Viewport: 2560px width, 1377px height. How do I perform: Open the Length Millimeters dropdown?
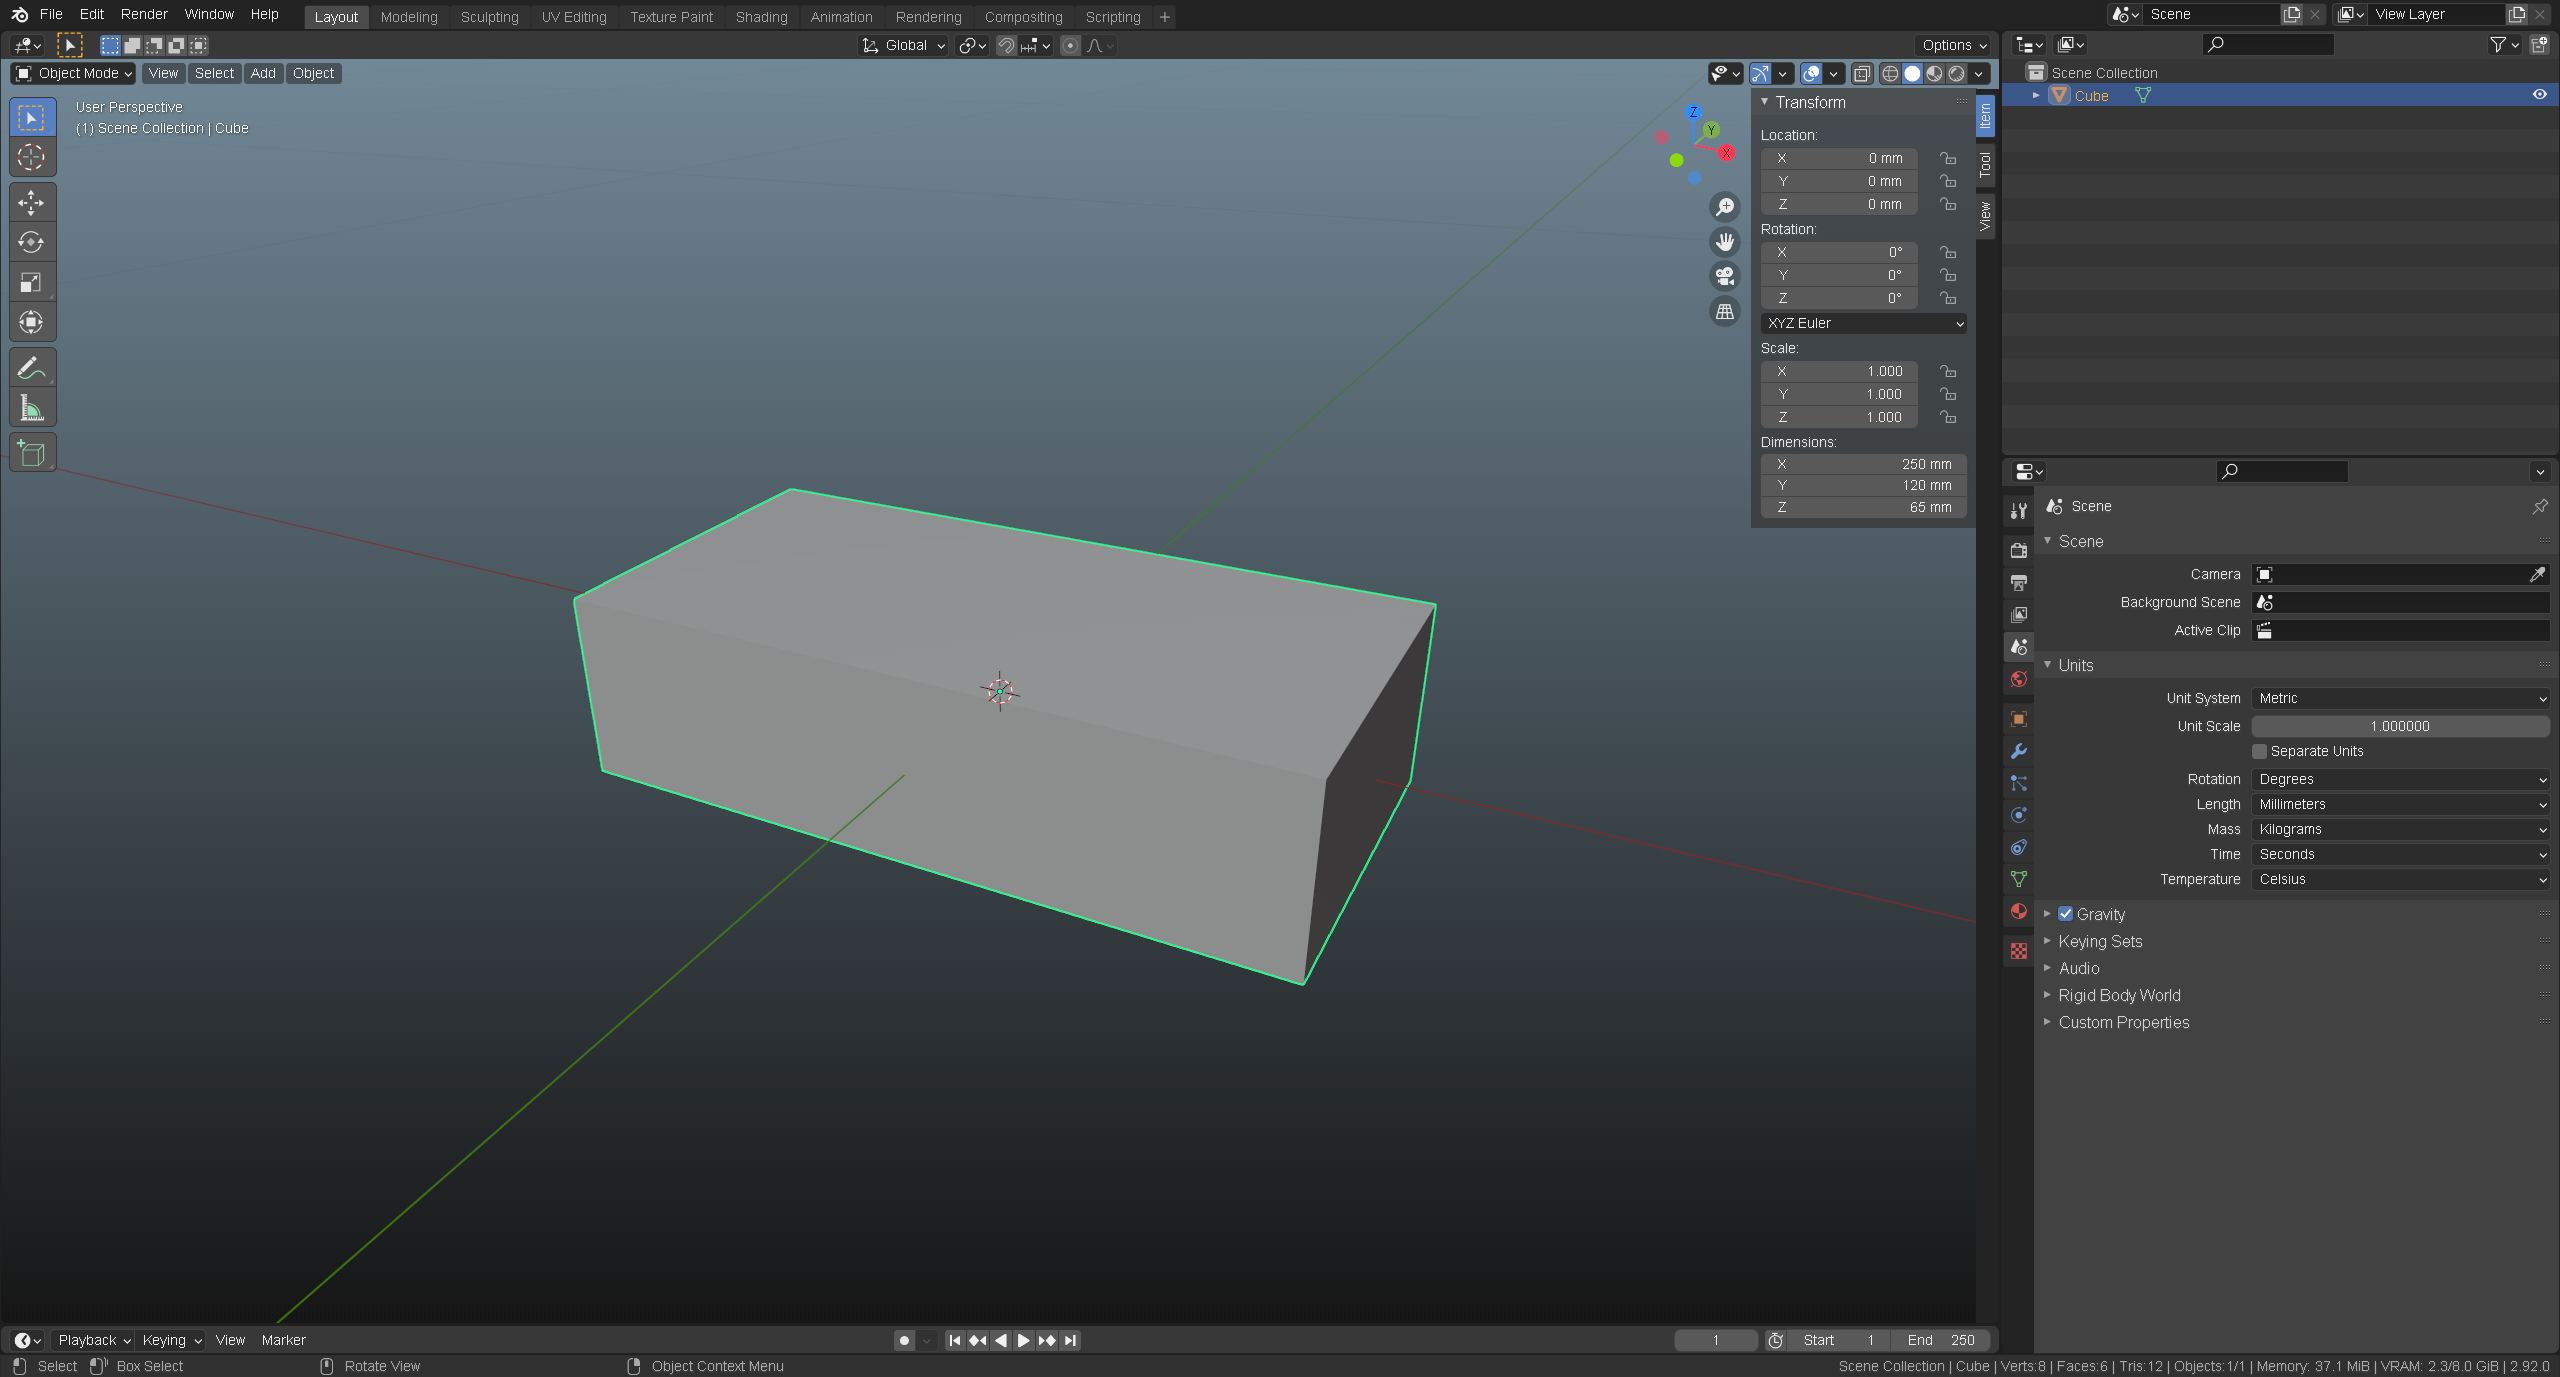(x=2400, y=804)
